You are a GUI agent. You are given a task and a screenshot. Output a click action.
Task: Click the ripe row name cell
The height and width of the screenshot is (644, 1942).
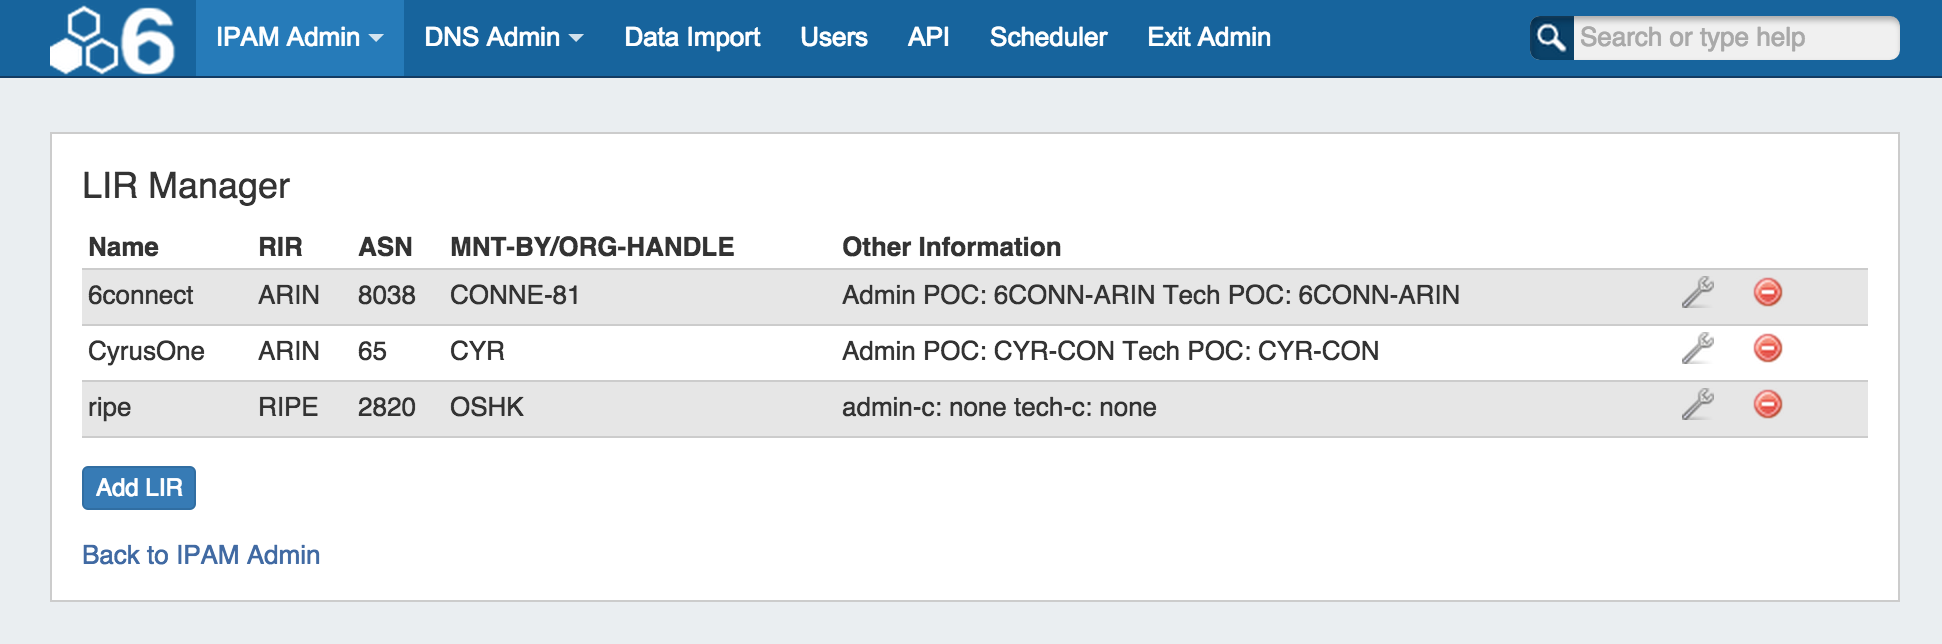(110, 407)
